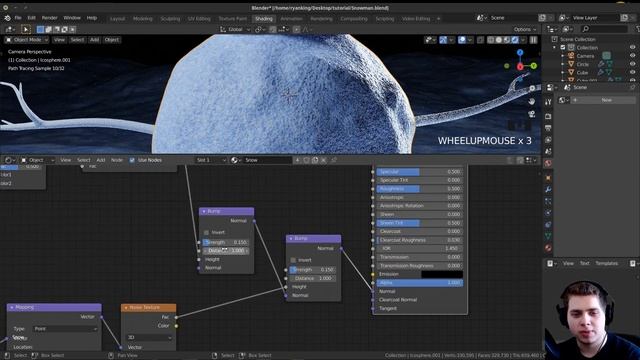
Task: Open the Physics properties tab
Action: (548, 213)
